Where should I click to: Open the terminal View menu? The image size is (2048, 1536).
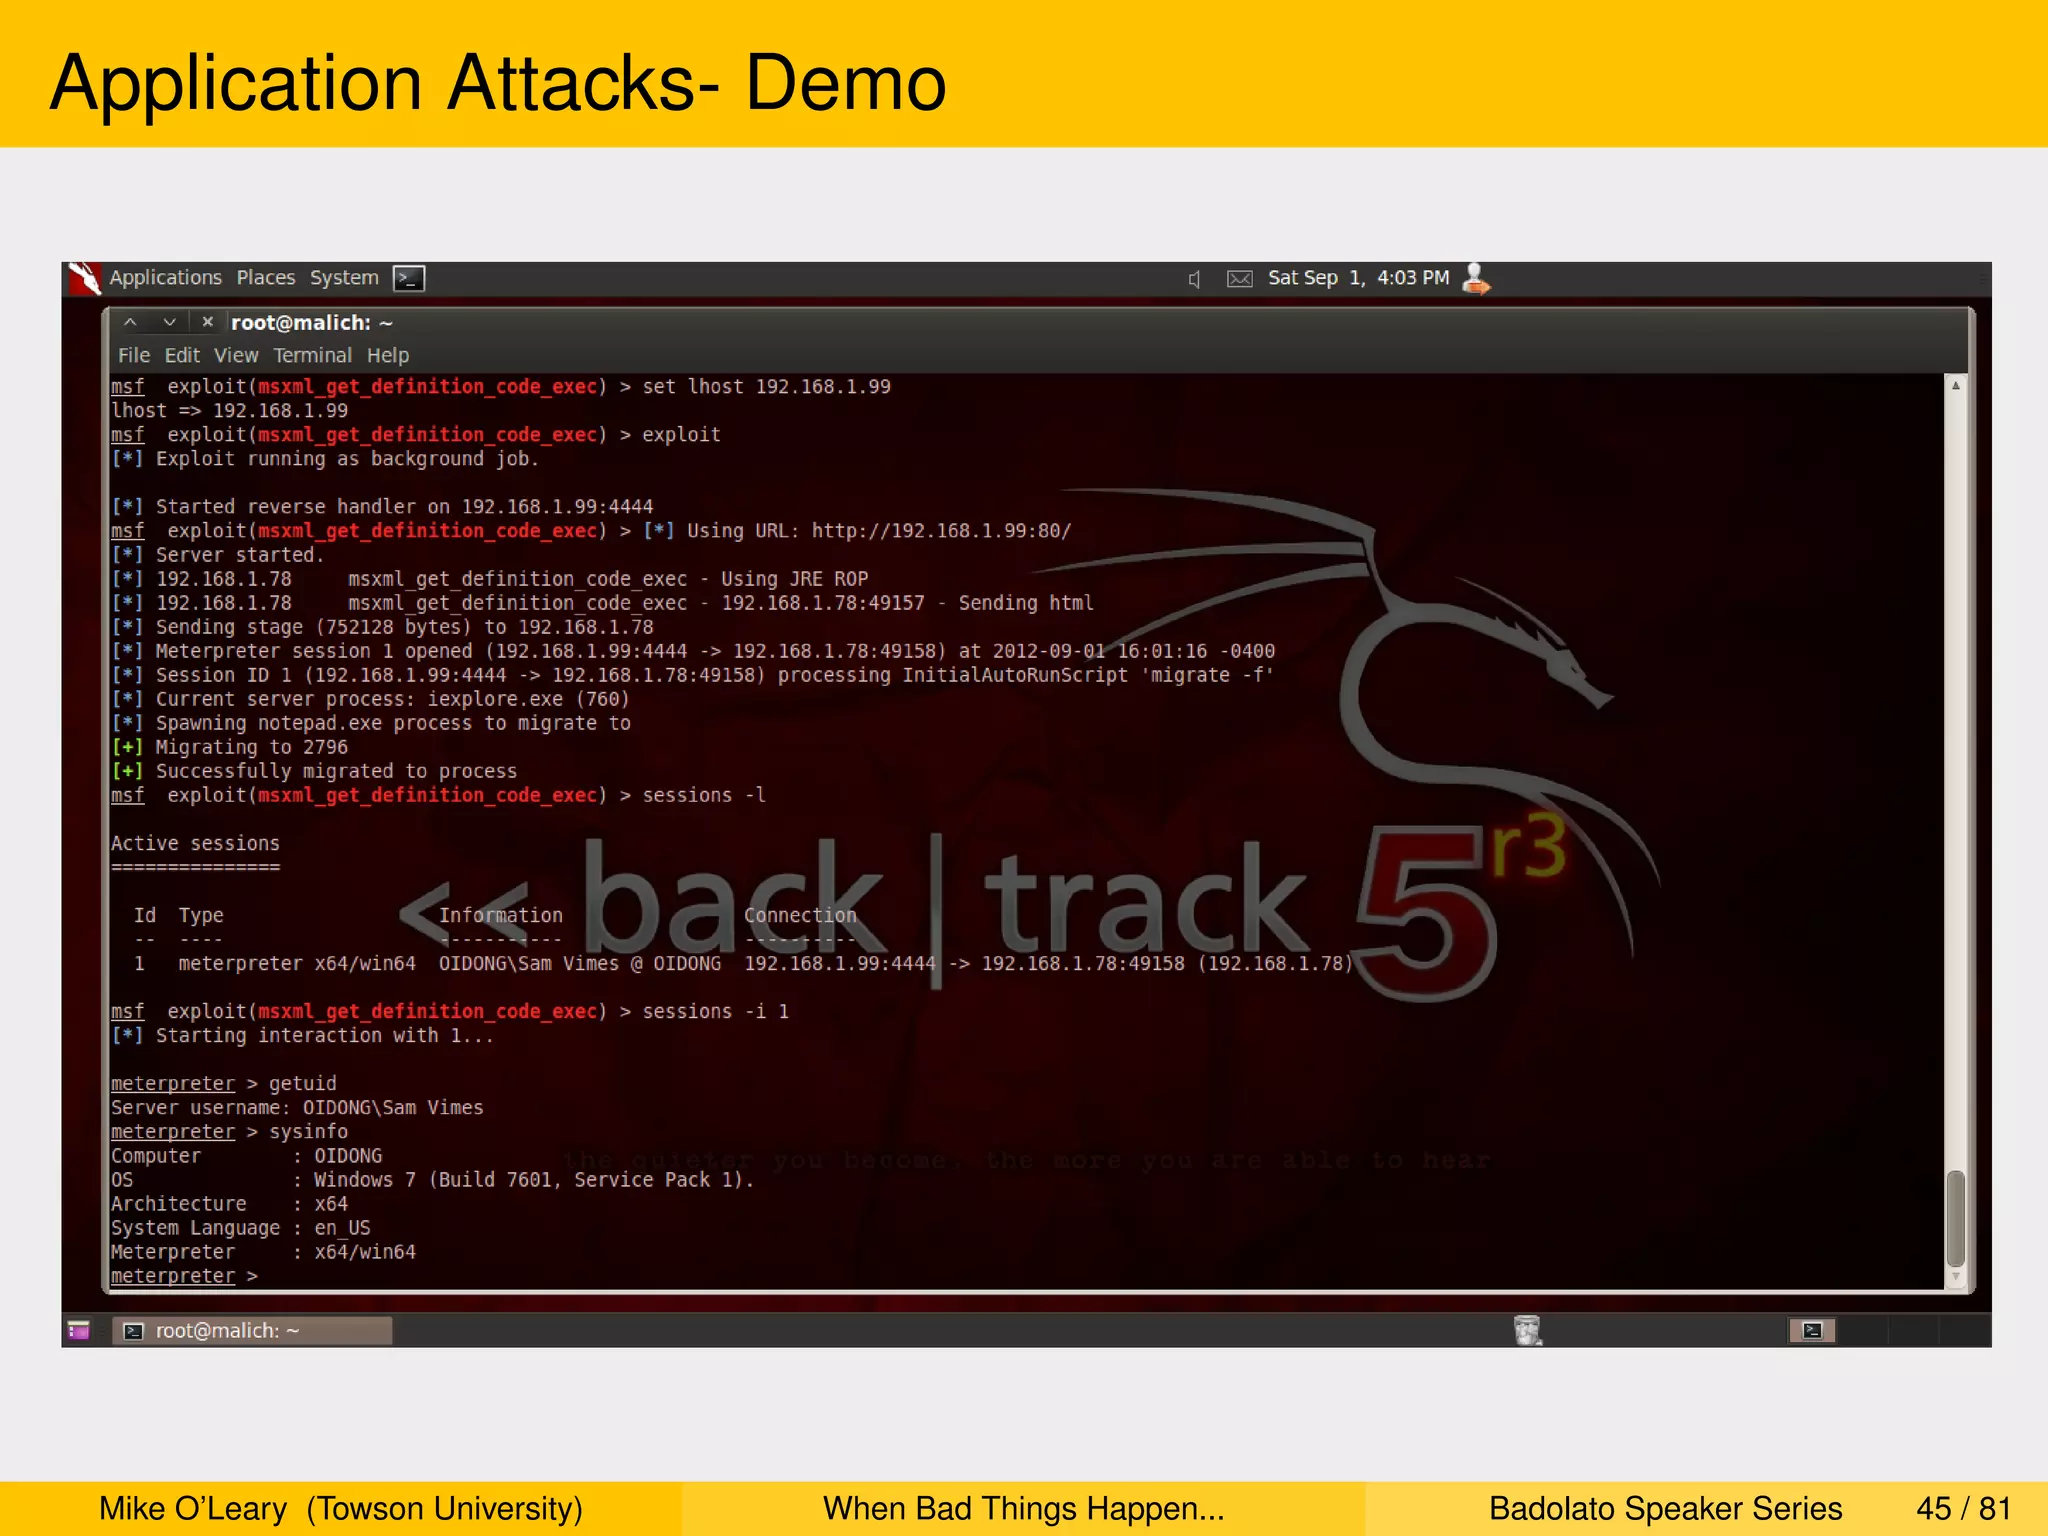(236, 355)
